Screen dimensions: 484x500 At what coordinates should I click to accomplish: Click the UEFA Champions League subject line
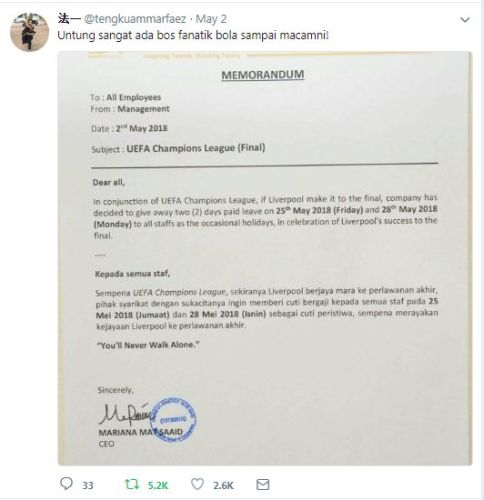coord(178,148)
